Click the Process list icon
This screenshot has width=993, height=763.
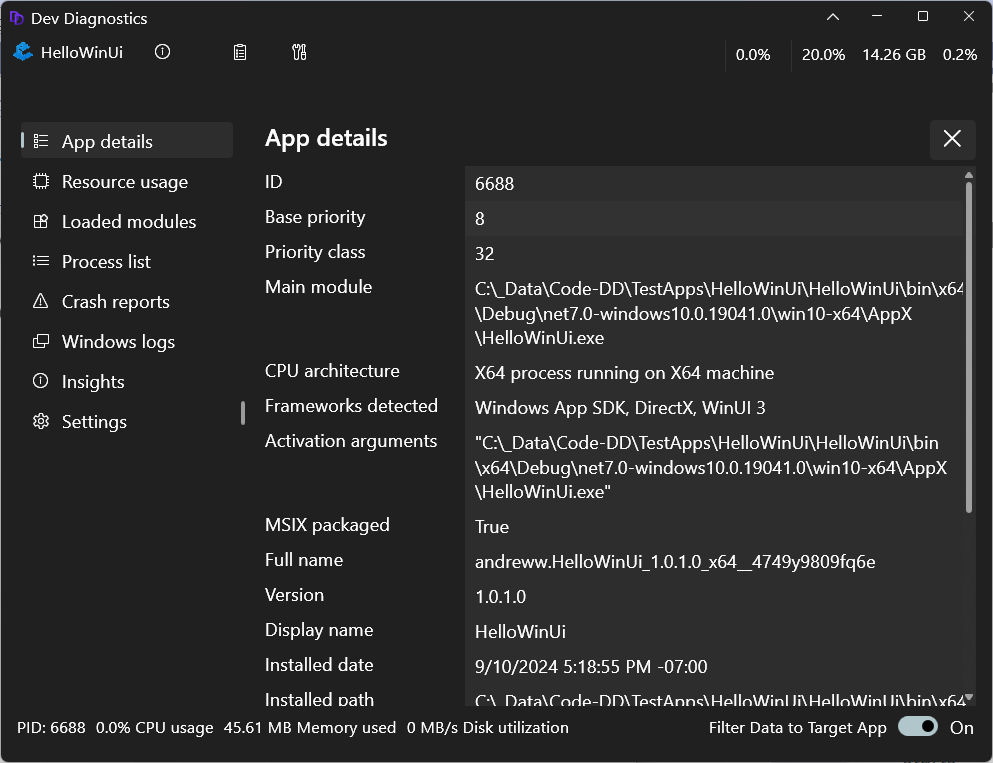pyautogui.click(x=41, y=261)
